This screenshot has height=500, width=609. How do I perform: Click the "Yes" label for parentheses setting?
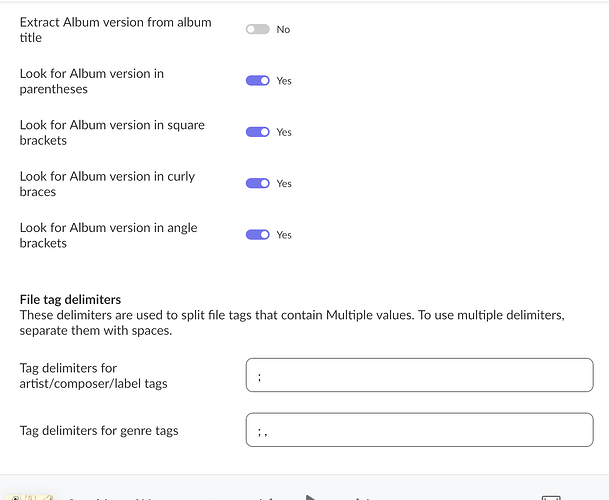tap(284, 81)
